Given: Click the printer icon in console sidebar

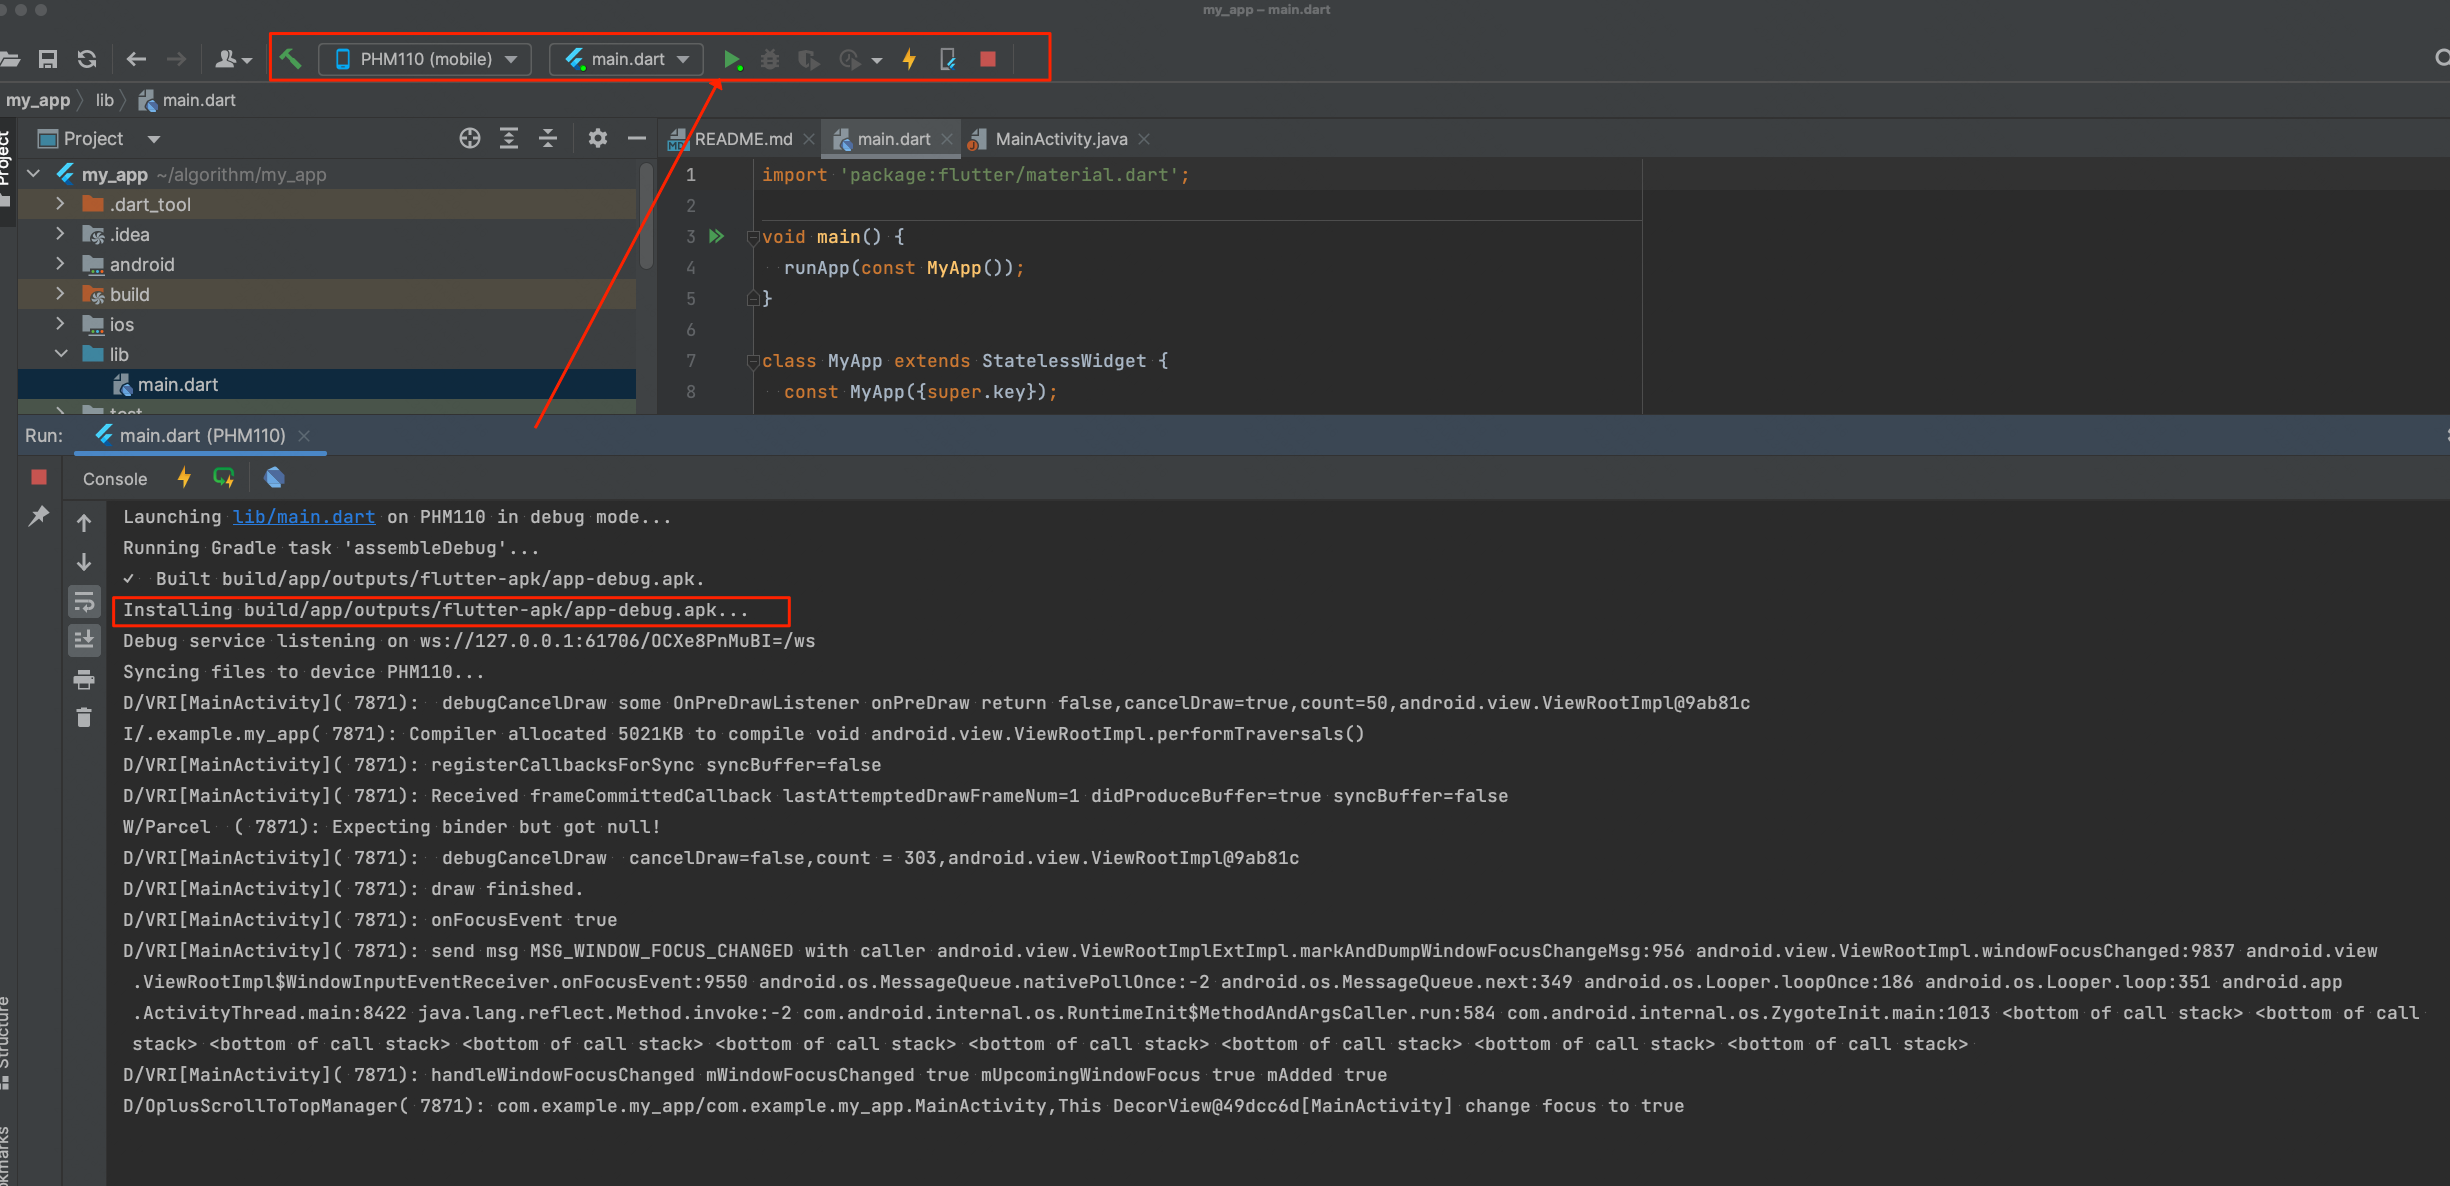Looking at the screenshot, I should tap(84, 680).
